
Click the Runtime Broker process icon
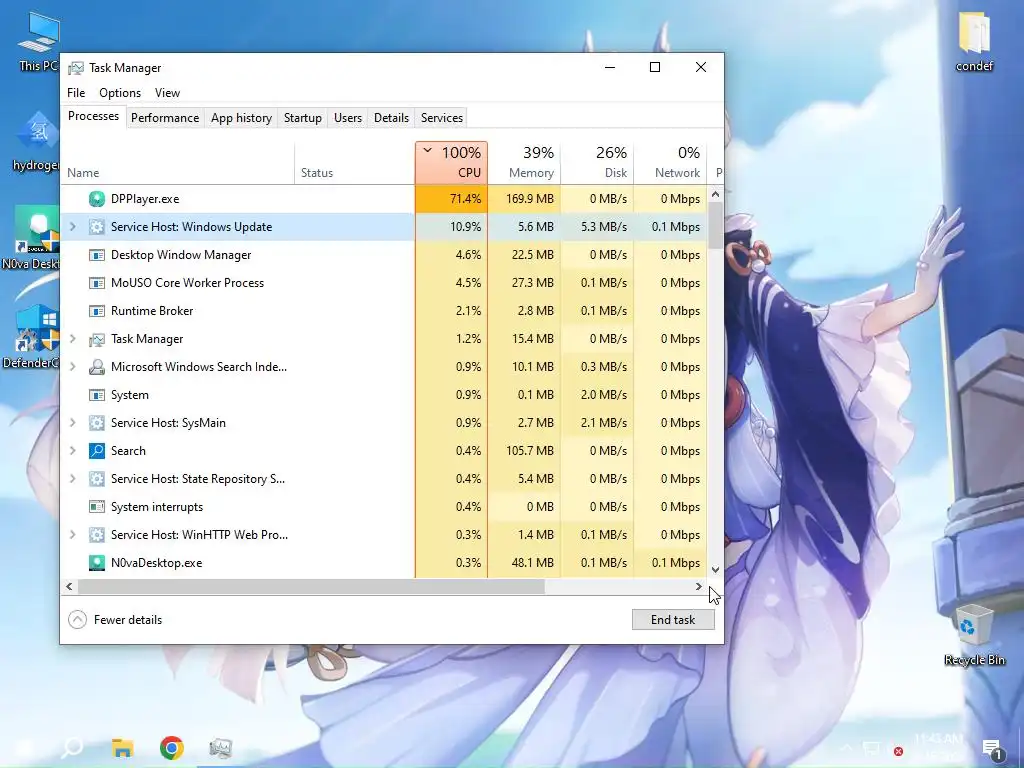pyautogui.click(x=97, y=312)
